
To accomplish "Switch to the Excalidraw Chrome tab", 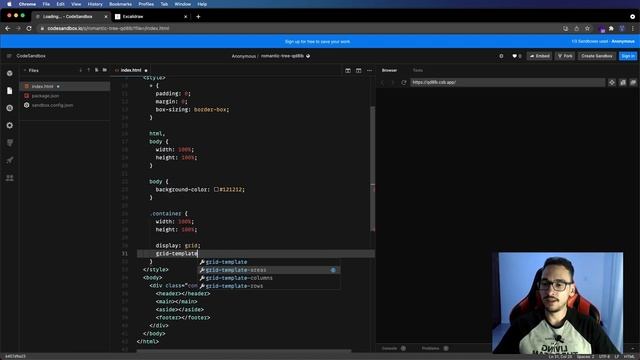I will click(x=151, y=17).
